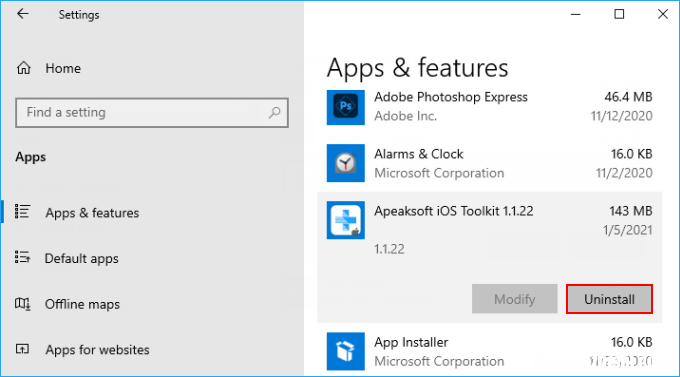Click the Apps for websites icon
Screen dimensions: 680x377
point(23,349)
